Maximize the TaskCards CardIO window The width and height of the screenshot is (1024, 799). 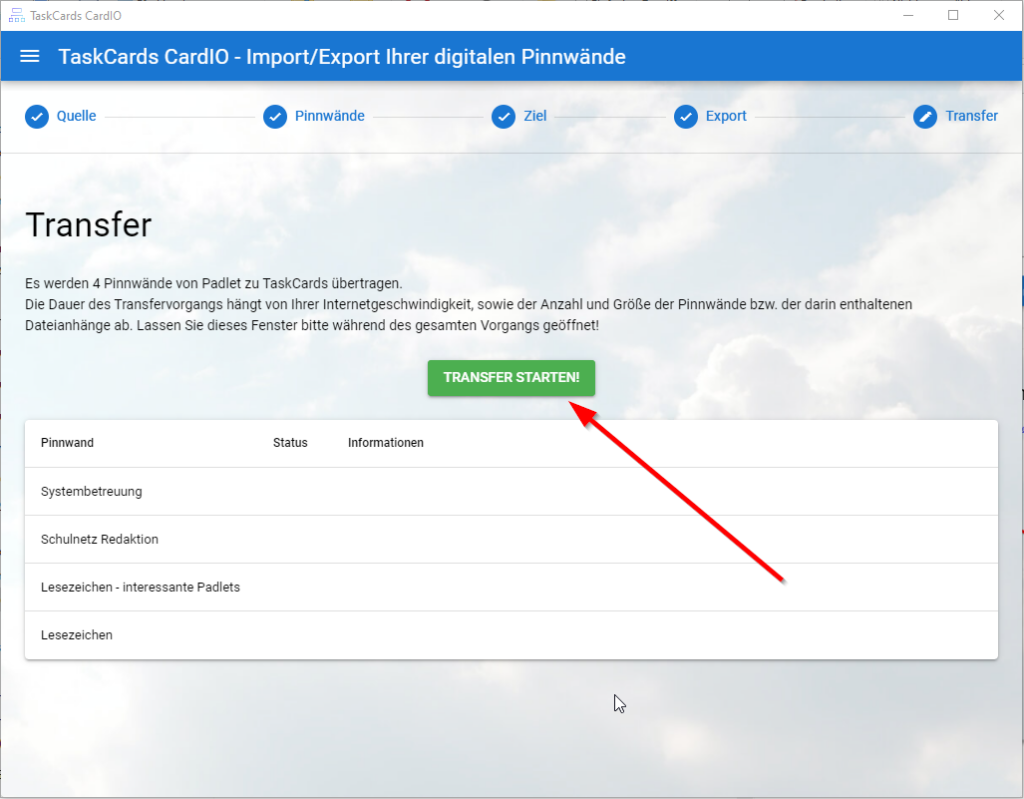coord(953,15)
